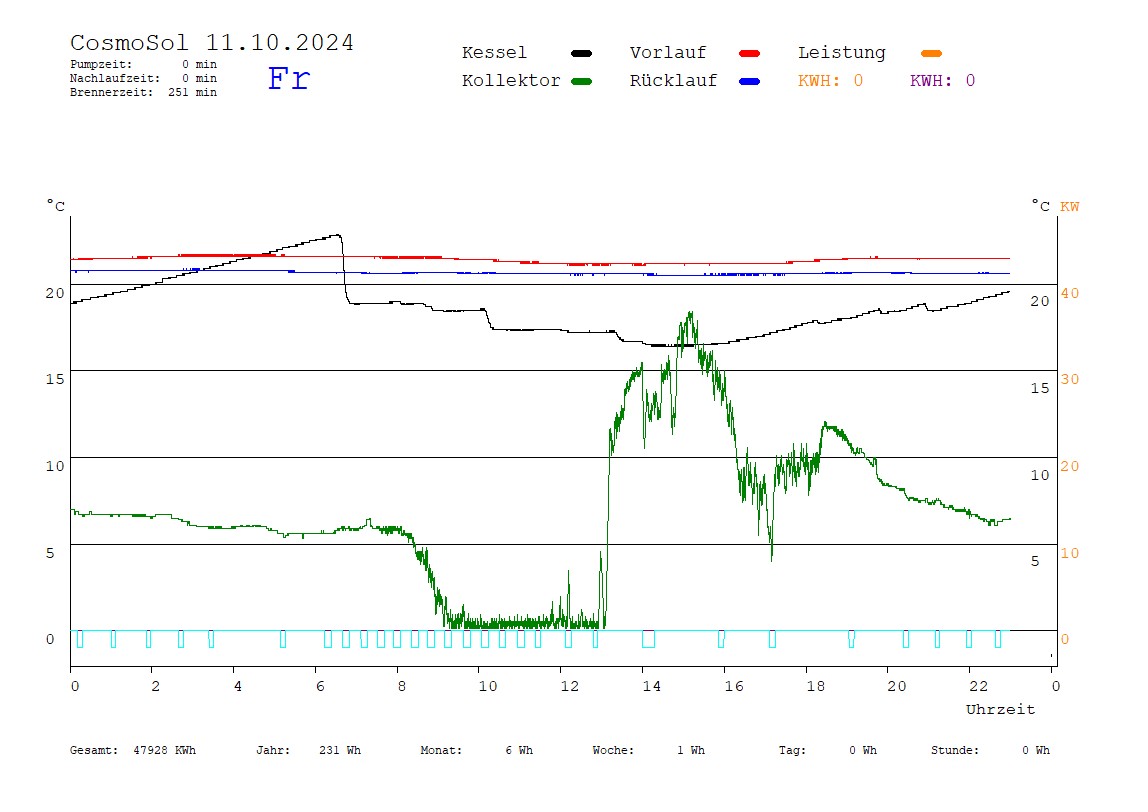The image size is (1148, 812).
Task: Select the Kollektor legend label
Action: (511, 81)
